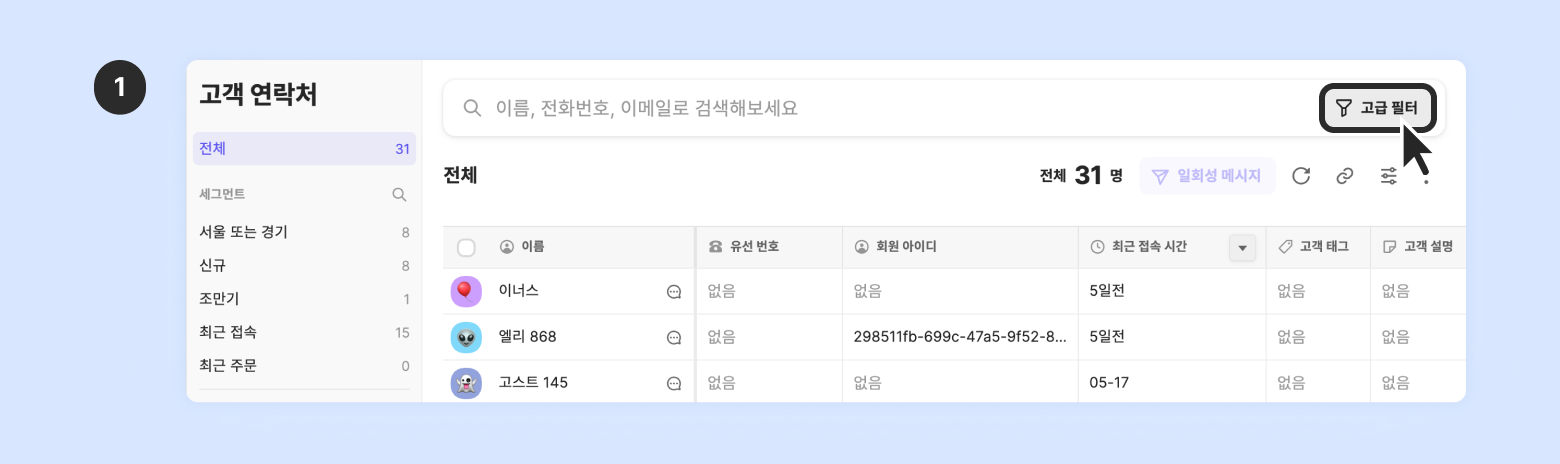Toggle the select-all checkbox in table header
The width and height of the screenshot is (1560, 464).
tap(466, 247)
